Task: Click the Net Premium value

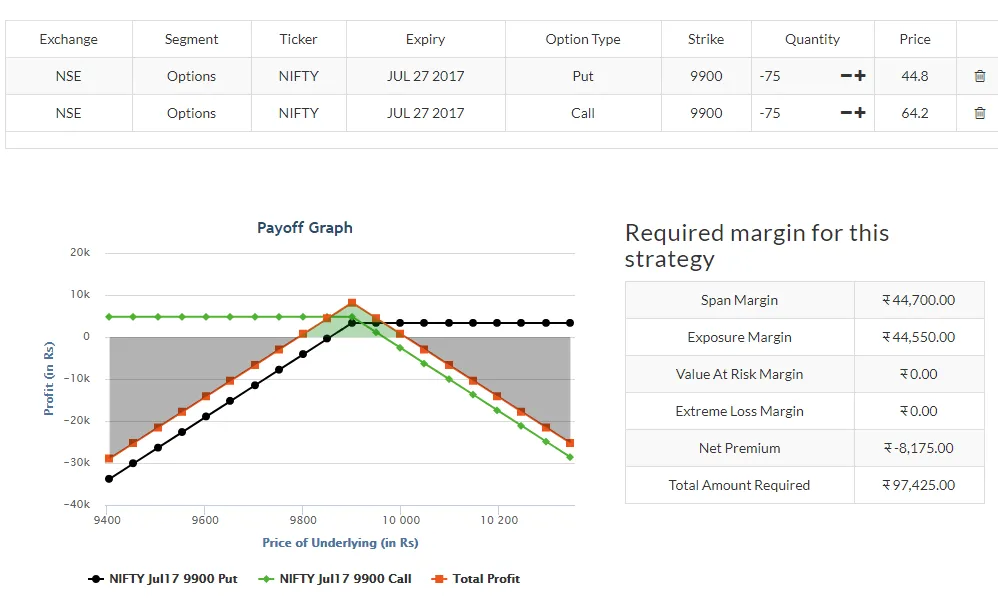Action: click(919, 448)
